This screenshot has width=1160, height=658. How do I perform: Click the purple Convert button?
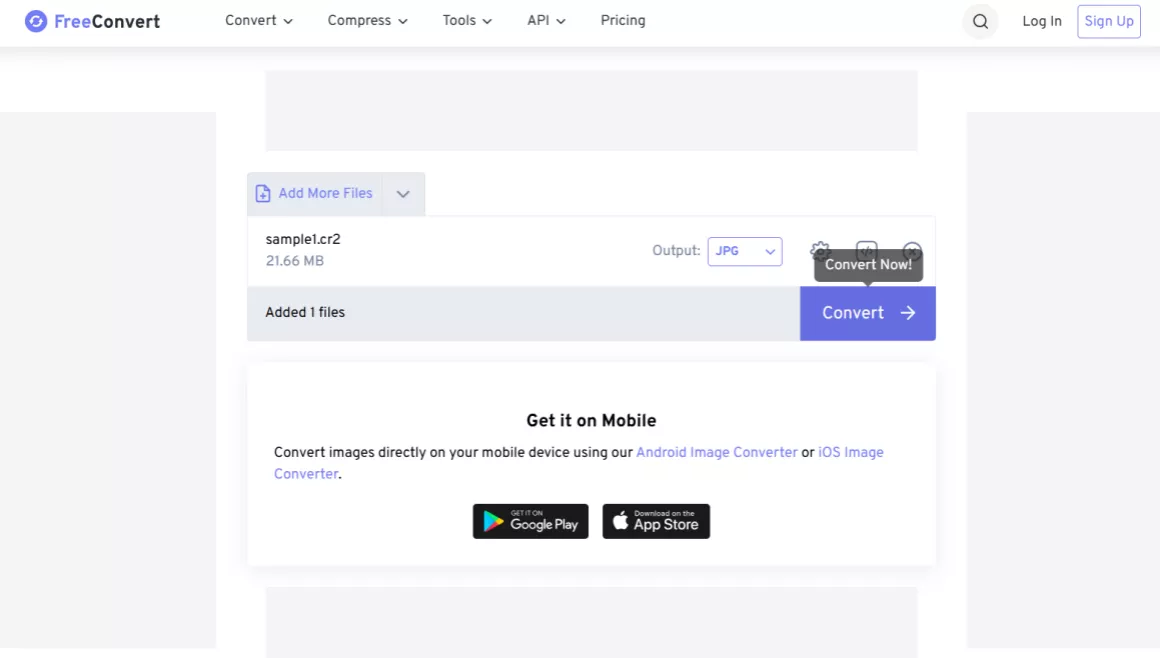point(867,313)
